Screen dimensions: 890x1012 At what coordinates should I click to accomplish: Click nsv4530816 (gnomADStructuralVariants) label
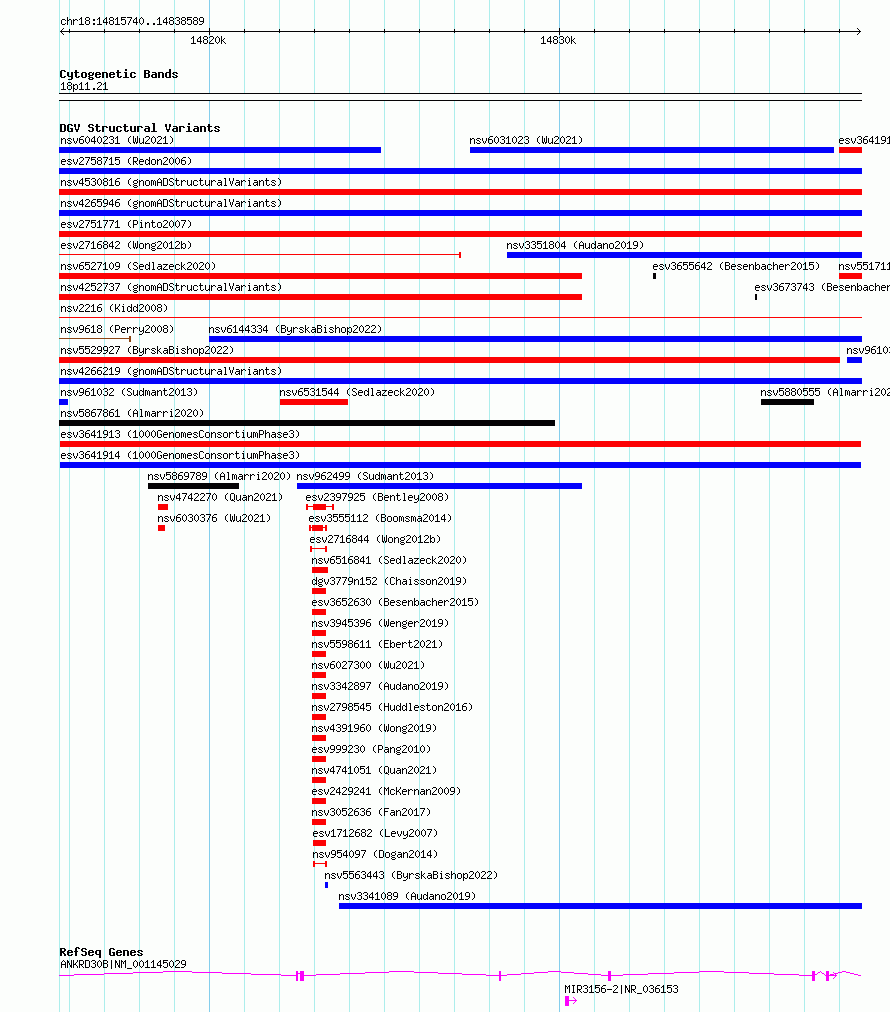pos(171,182)
